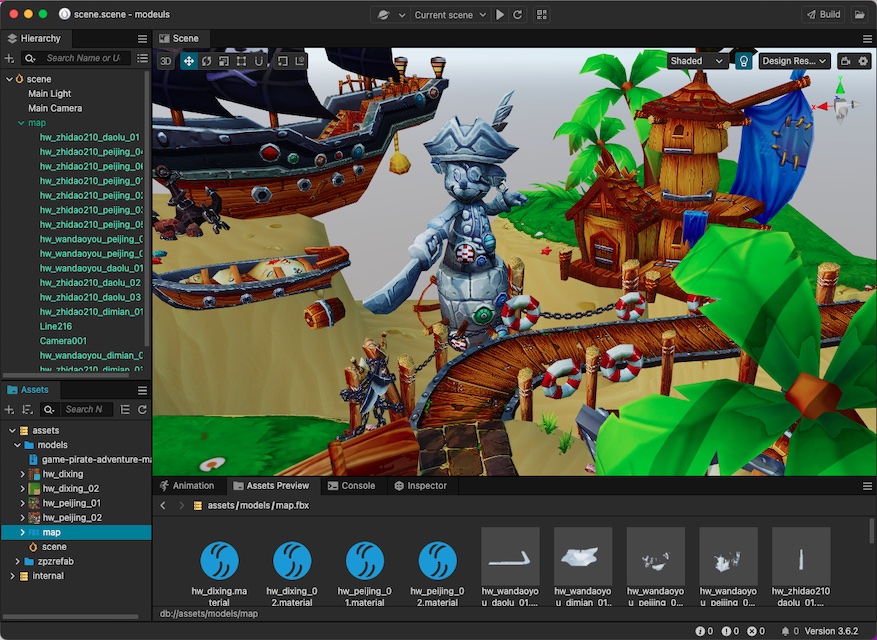Open the Shaded render mode dropdown

click(x=697, y=61)
